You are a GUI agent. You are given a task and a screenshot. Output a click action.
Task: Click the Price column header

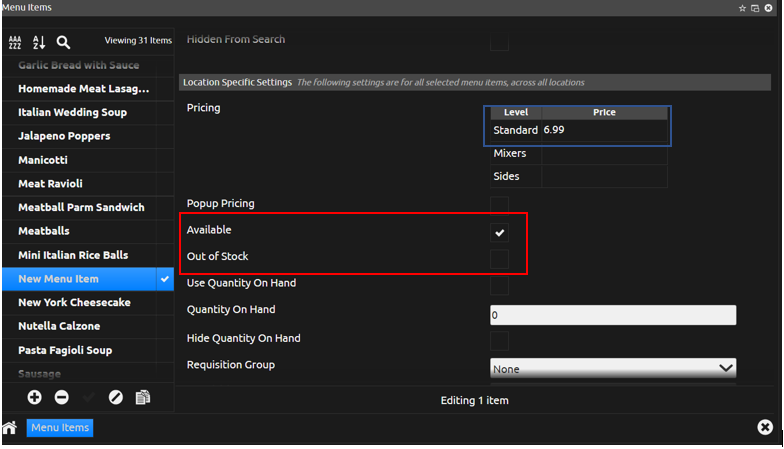(x=604, y=112)
